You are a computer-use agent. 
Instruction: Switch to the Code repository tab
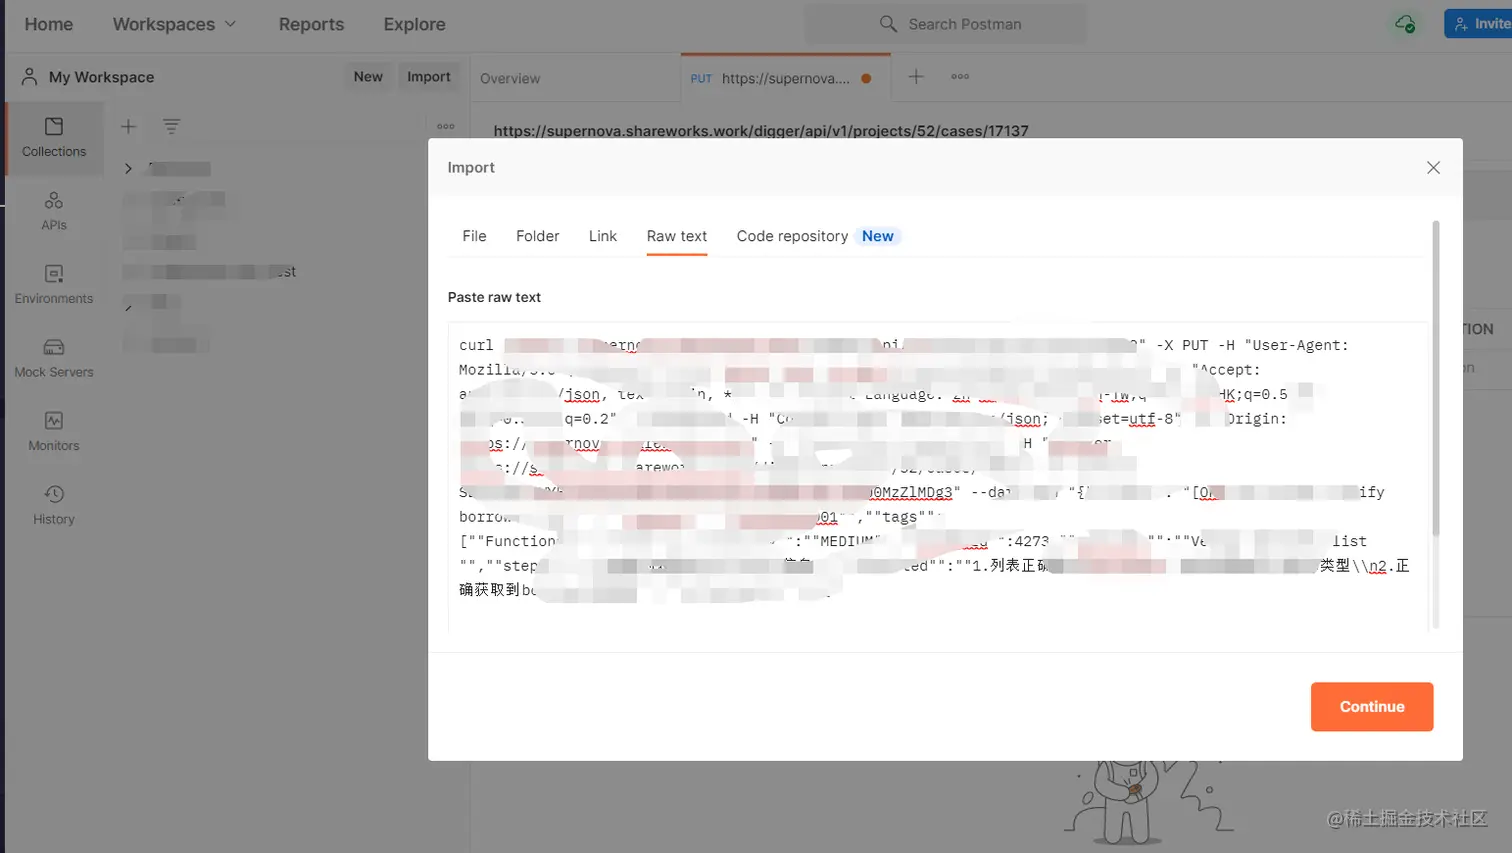coord(818,236)
